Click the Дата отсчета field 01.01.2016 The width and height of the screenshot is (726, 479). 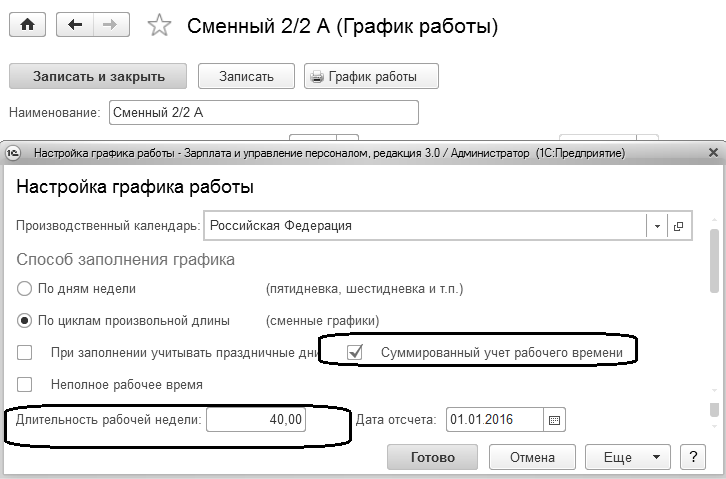tap(494, 420)
